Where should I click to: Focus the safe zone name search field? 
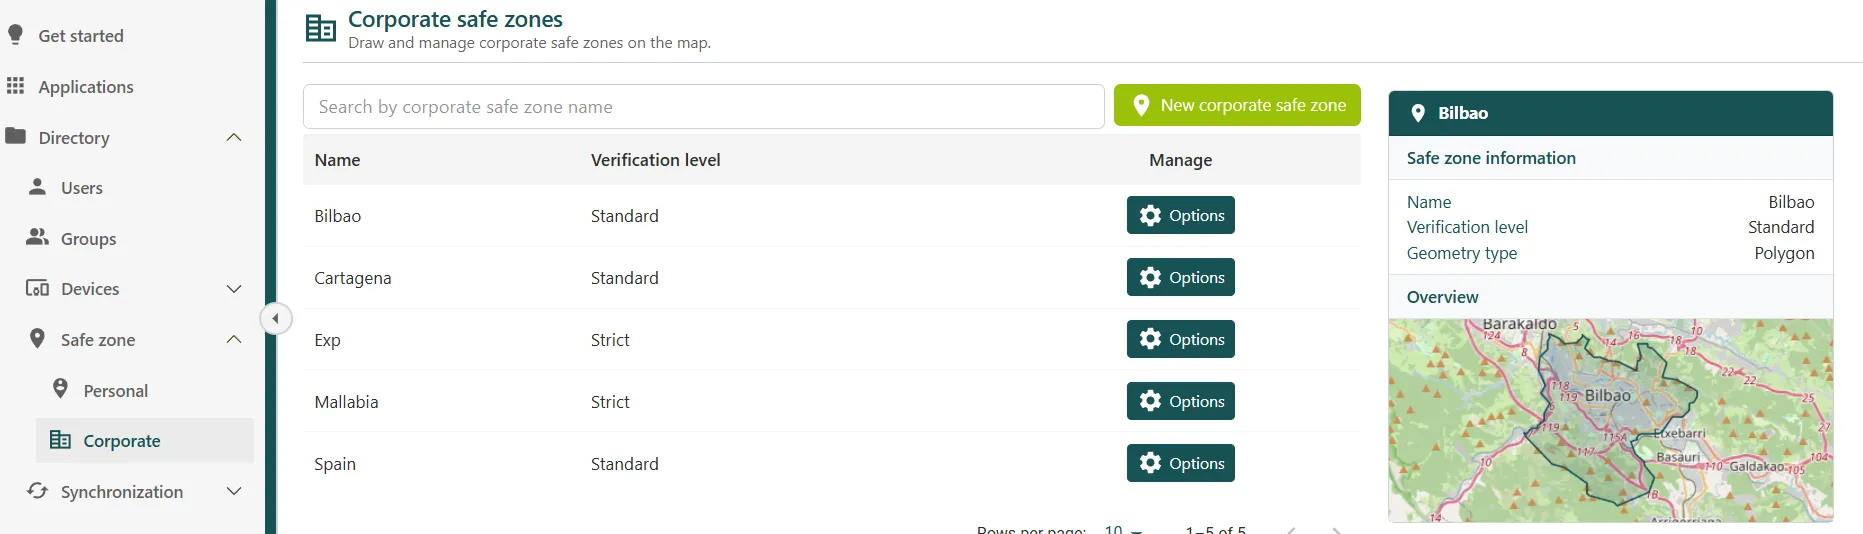coord(704,107)
